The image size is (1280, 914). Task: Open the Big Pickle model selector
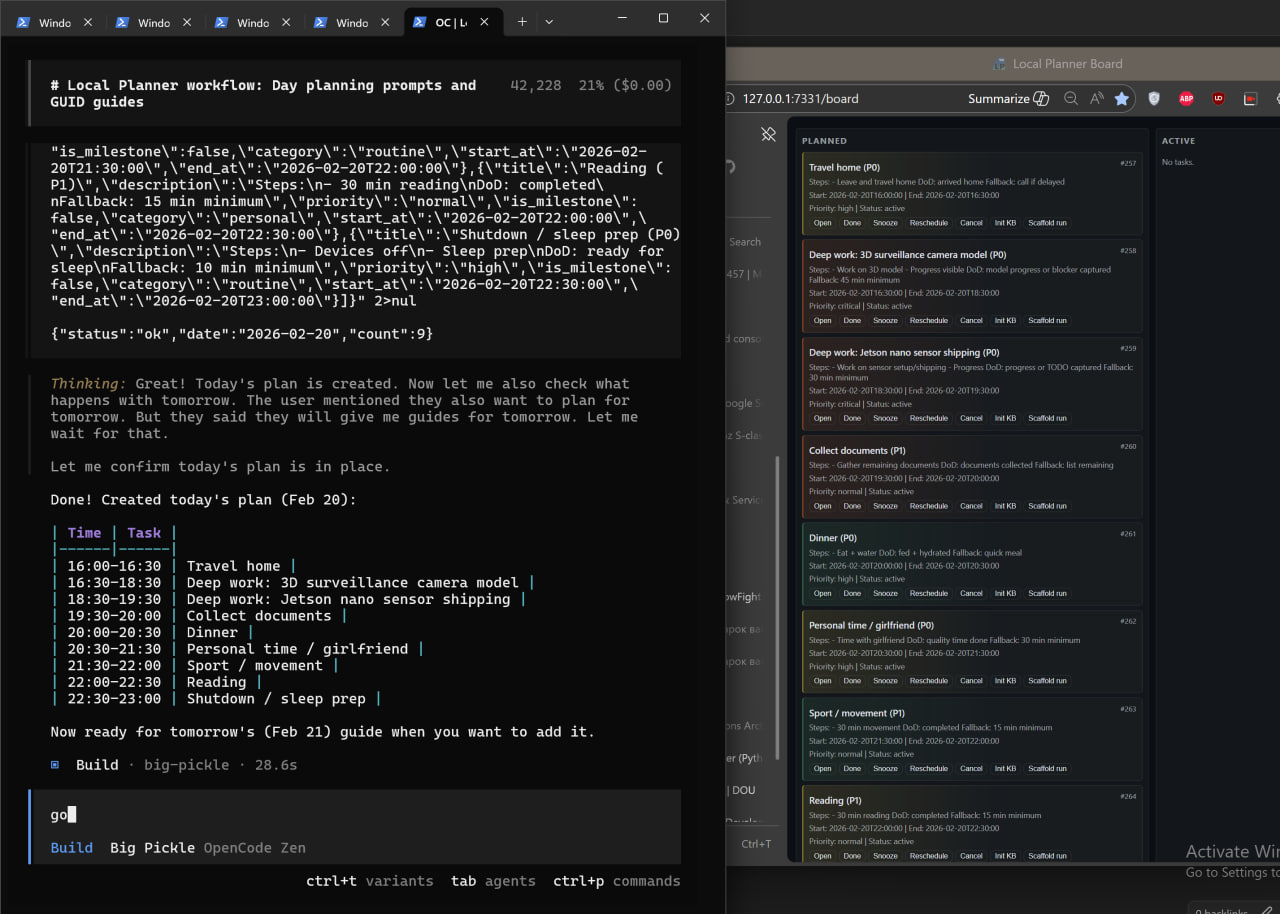(151, 847)
